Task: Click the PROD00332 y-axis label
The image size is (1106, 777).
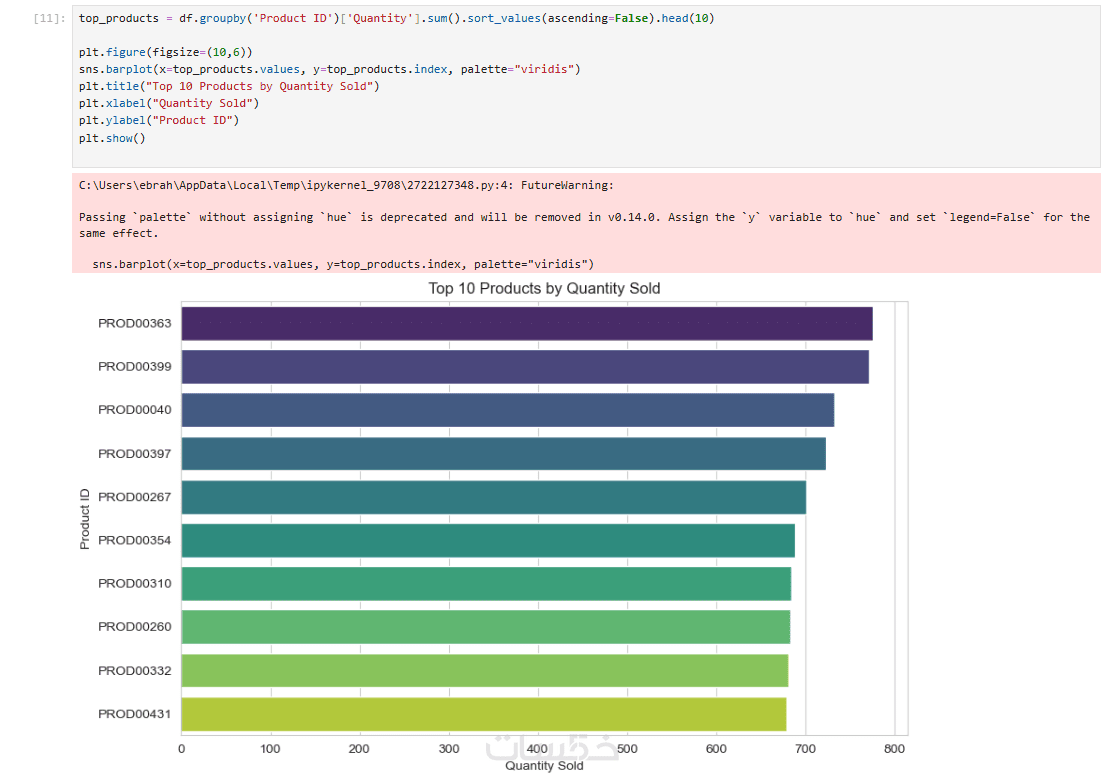Action: (x=134, y=670)
